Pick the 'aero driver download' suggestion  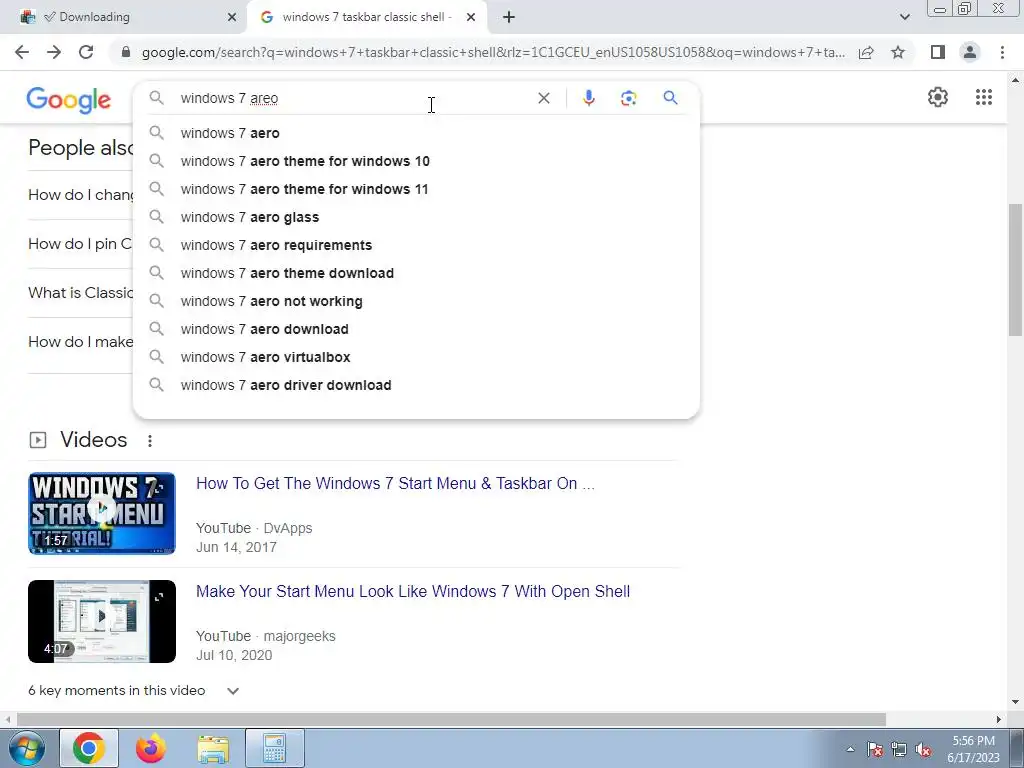click(416, 385)
